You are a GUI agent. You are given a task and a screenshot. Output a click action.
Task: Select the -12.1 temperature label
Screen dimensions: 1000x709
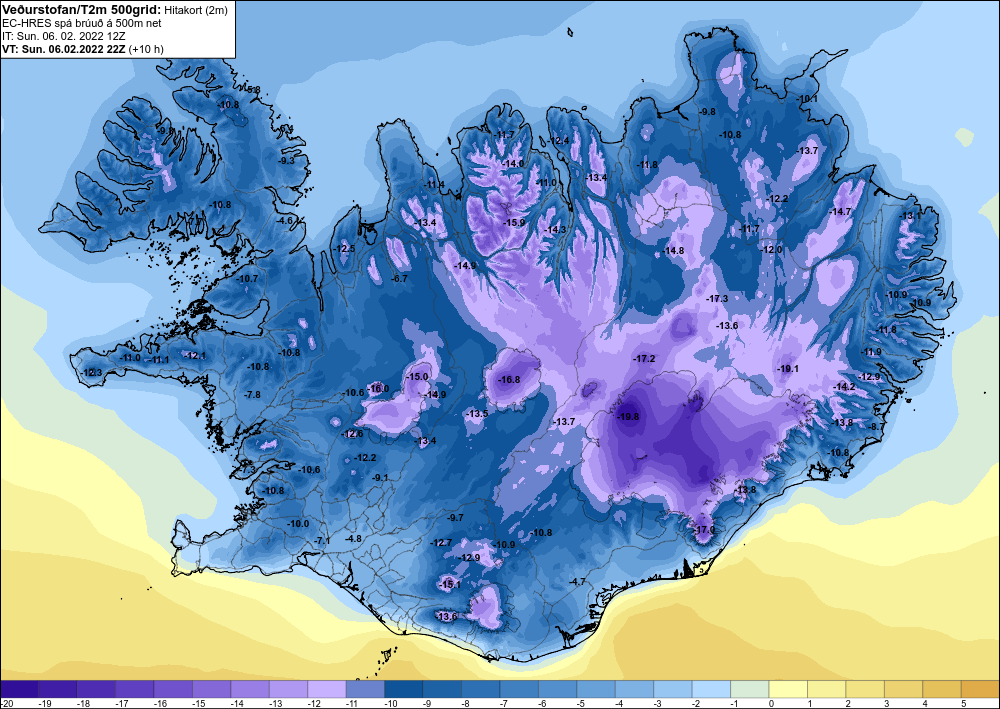(x=195, y=355)
